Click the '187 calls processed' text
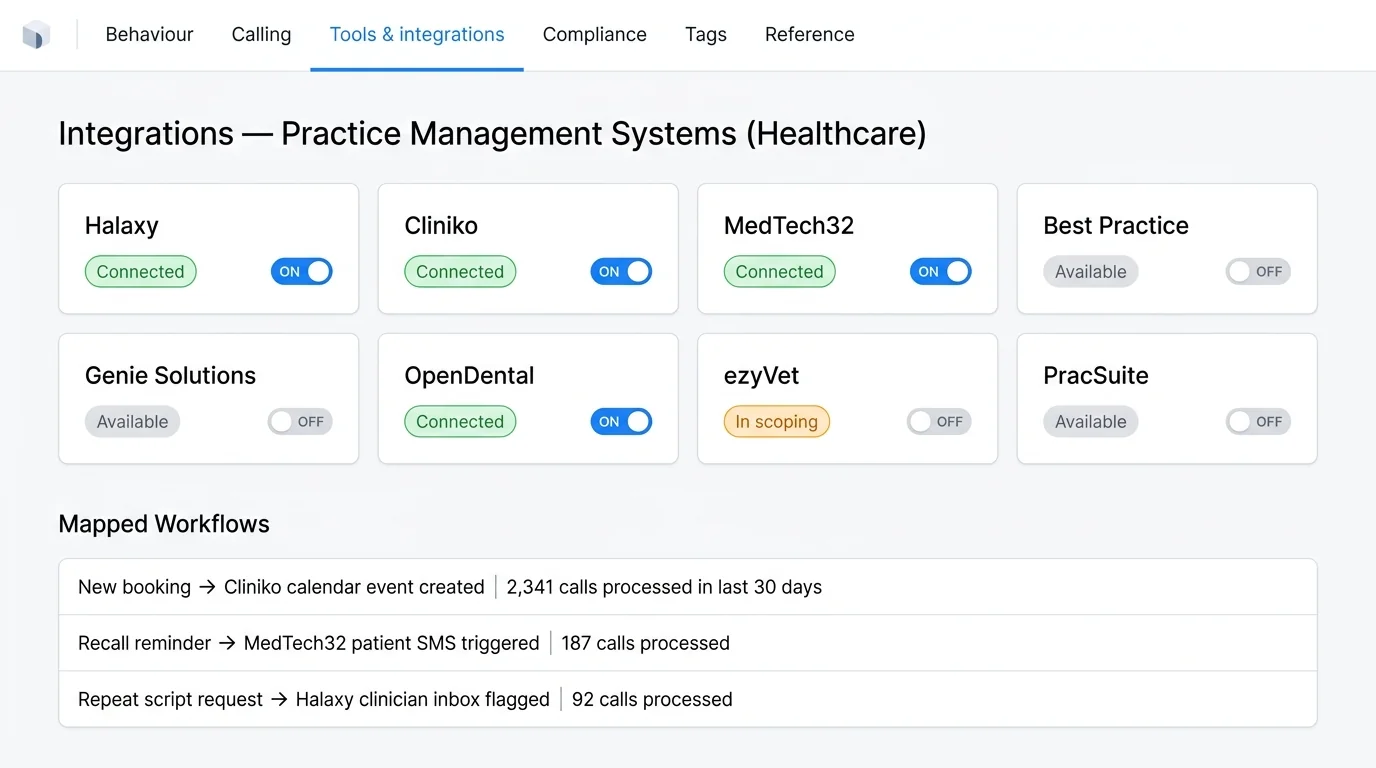 [x=645, y=643]
